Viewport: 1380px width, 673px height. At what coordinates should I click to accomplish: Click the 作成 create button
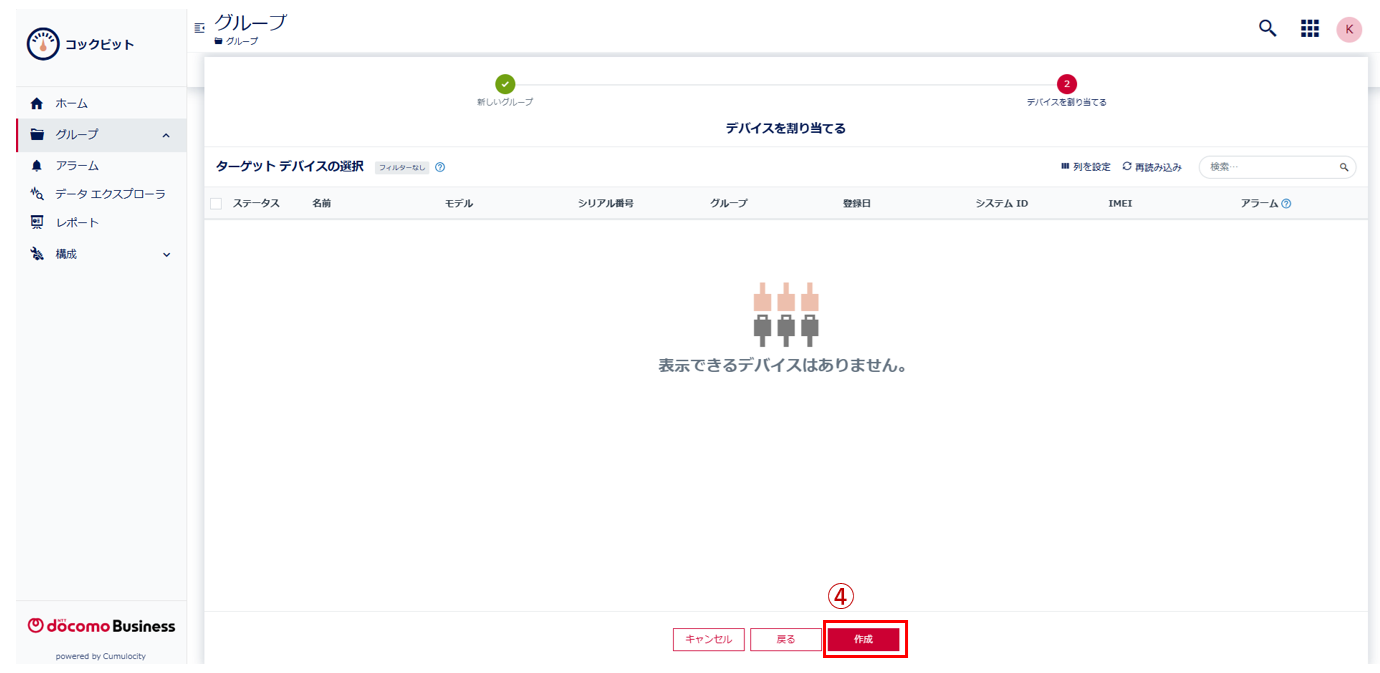click(x=864, y=639)
